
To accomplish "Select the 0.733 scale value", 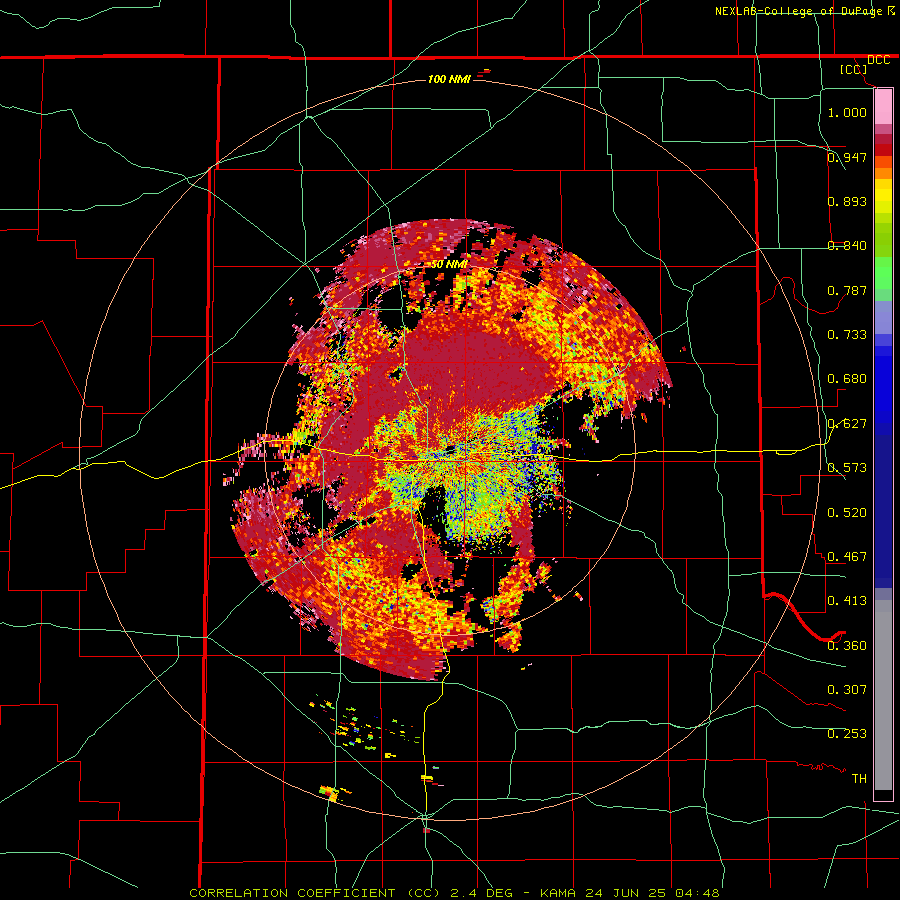I will [x=847, y=335].
